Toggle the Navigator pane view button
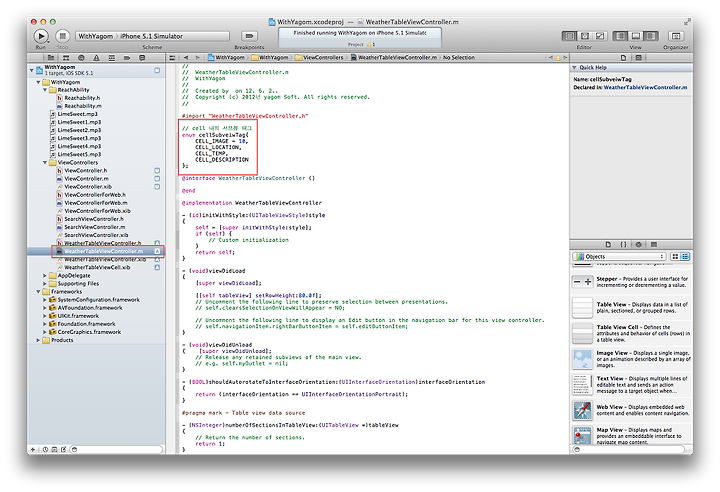720x492 pixels. (x=620, y=36)
